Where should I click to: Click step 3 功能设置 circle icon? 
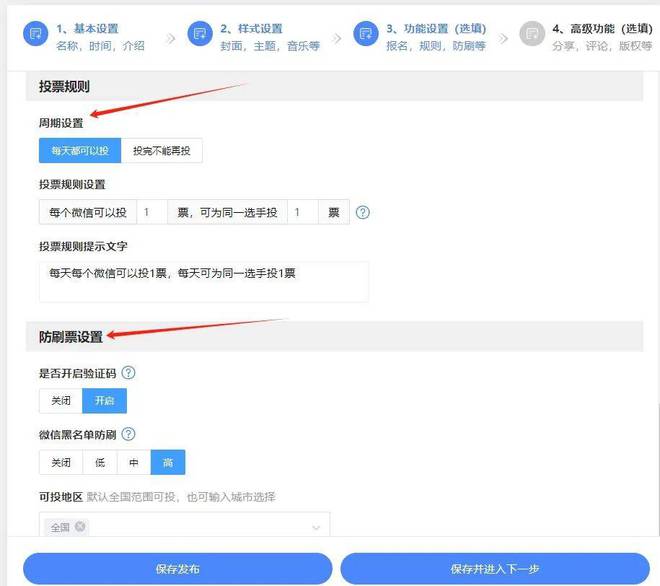366,34
